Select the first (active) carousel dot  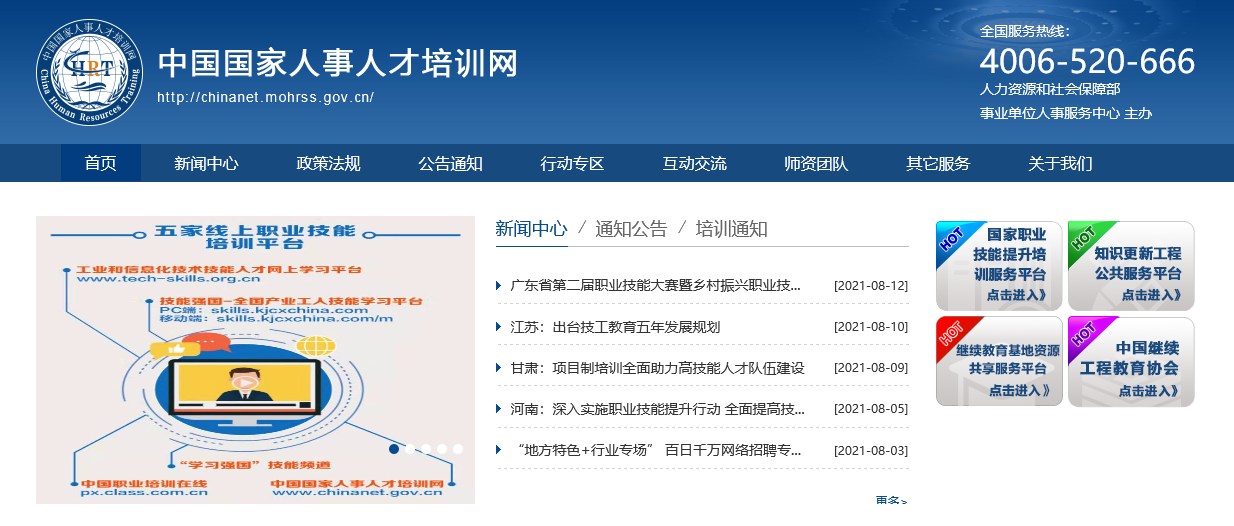[x=394, y=449]
